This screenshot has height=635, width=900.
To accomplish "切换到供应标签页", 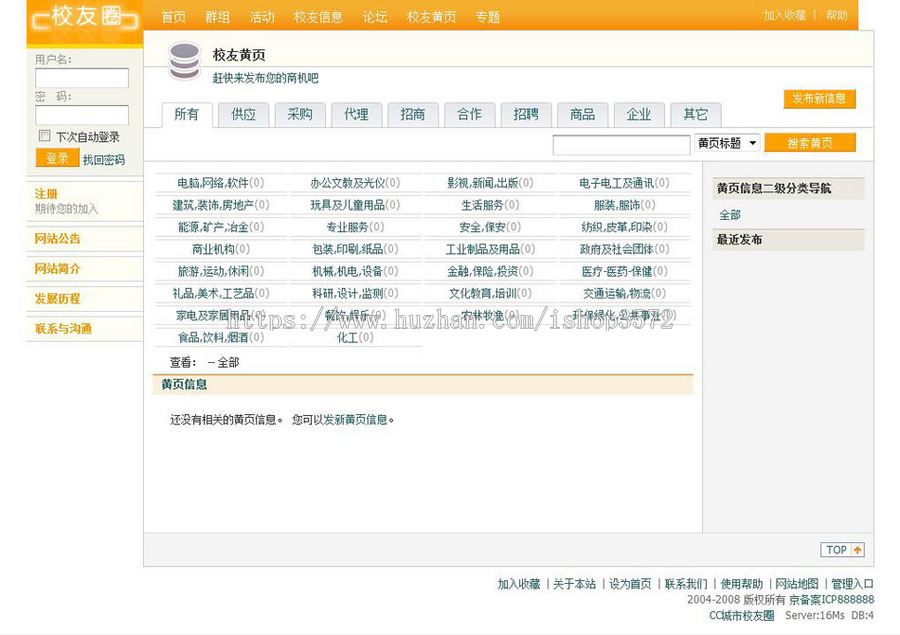I will (x=243, y=114).
